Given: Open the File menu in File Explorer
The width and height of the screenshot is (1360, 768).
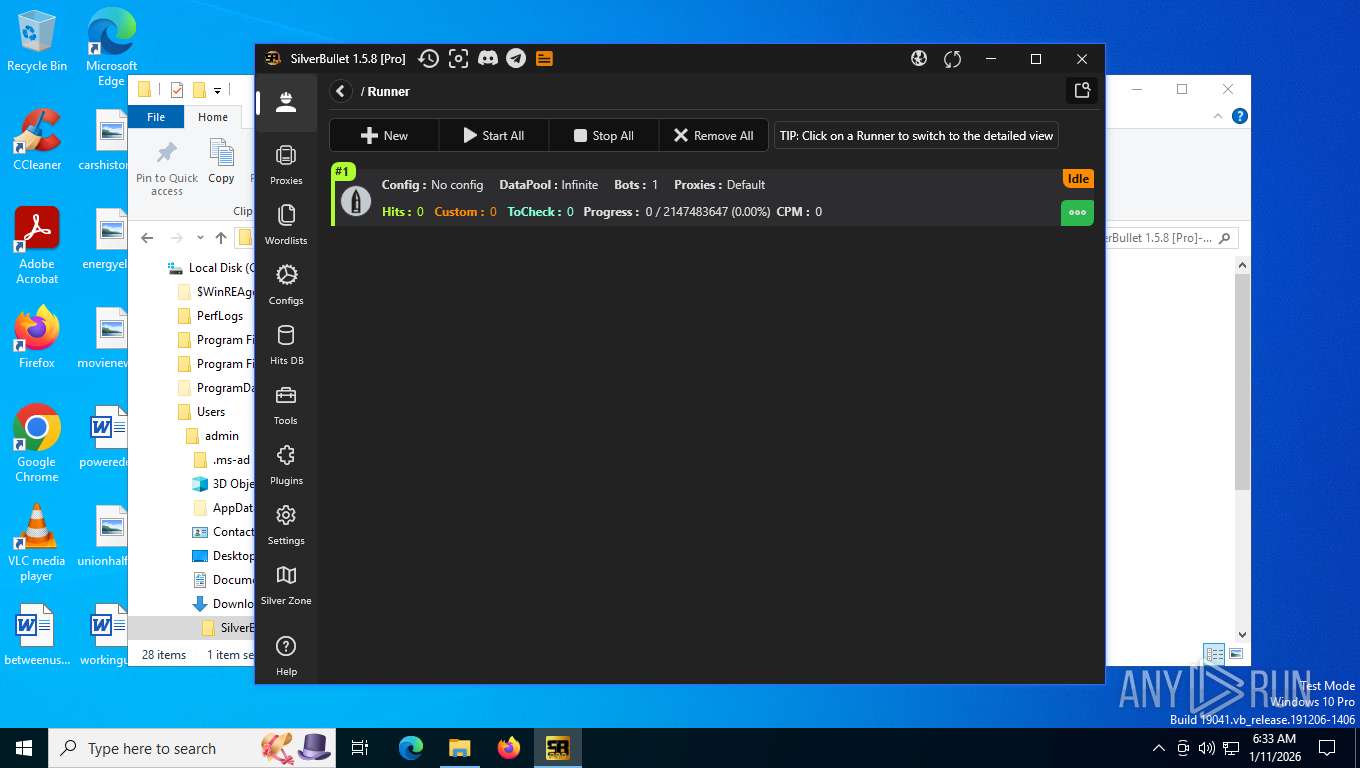Looking at the screenshot, I should click(156, 117).
